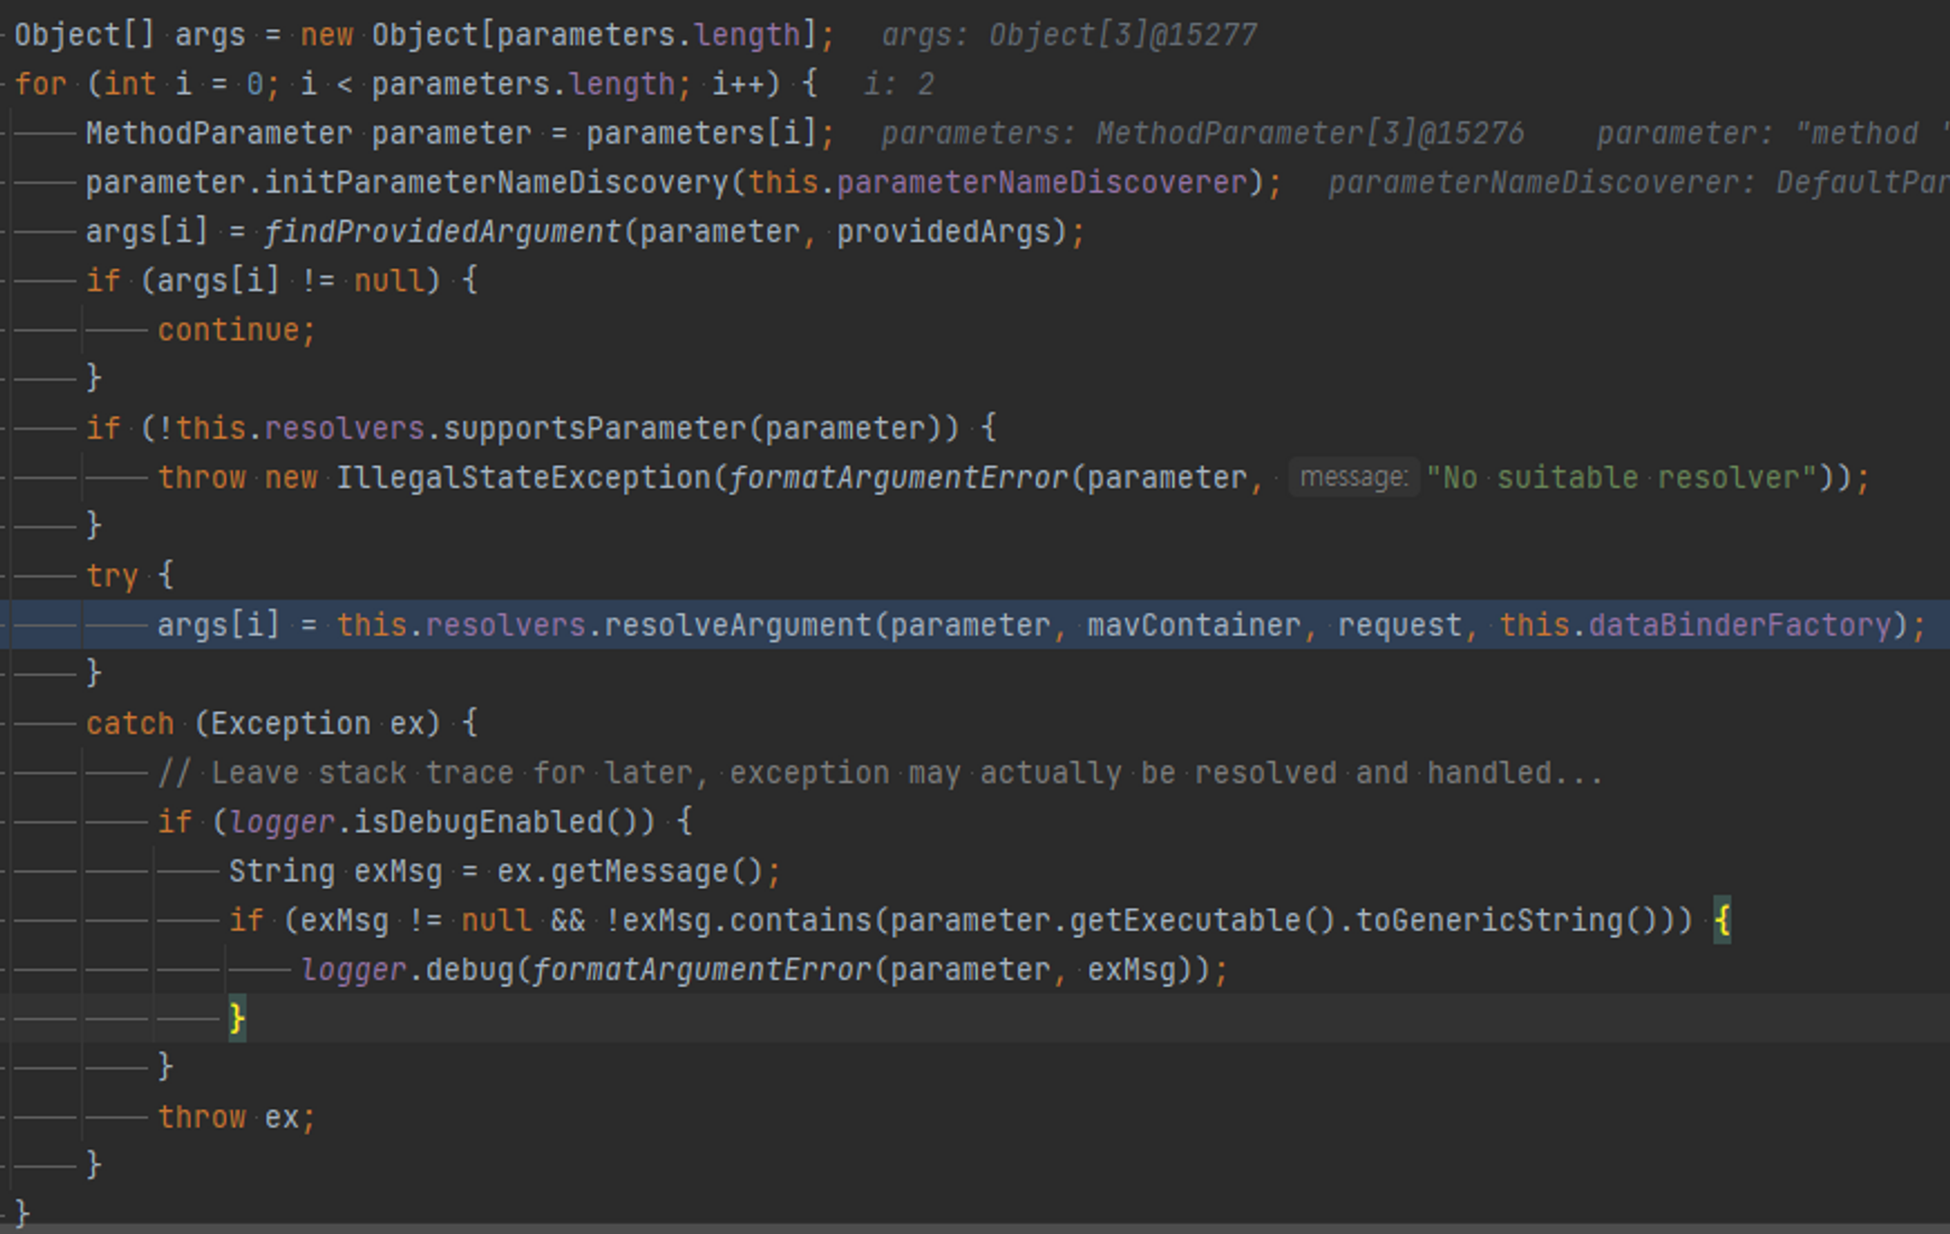Click the "message:" parameter inlay hint
Image resolution: width=1950 pixels, height=1234 pixels.
click(1352, 477)
